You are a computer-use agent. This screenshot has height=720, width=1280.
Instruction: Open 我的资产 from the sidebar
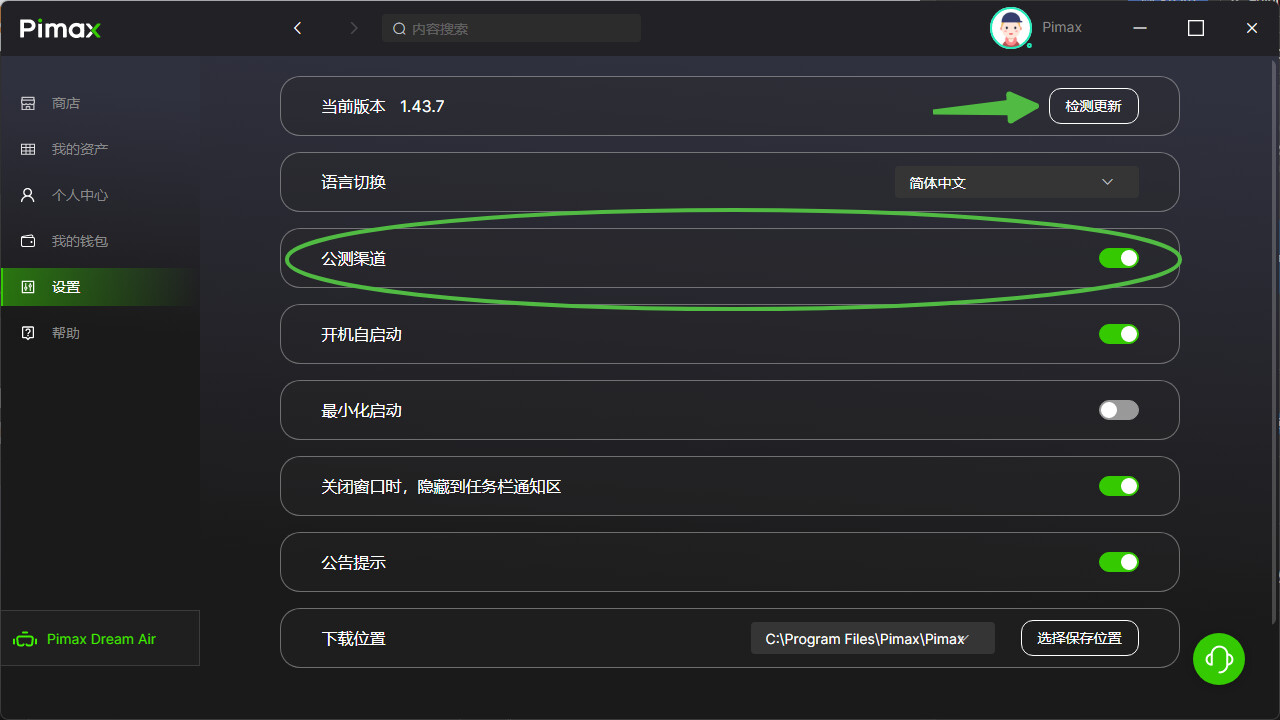point(80,149)
